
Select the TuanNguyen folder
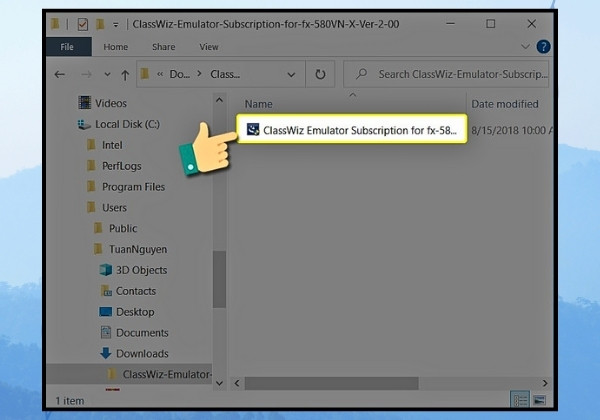138,249
